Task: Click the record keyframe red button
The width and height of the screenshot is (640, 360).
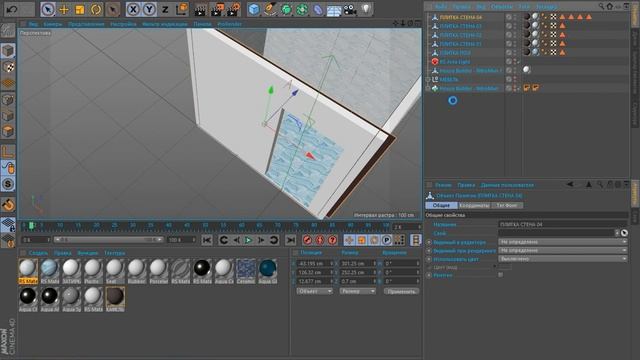Action: (x=307, y=240)
